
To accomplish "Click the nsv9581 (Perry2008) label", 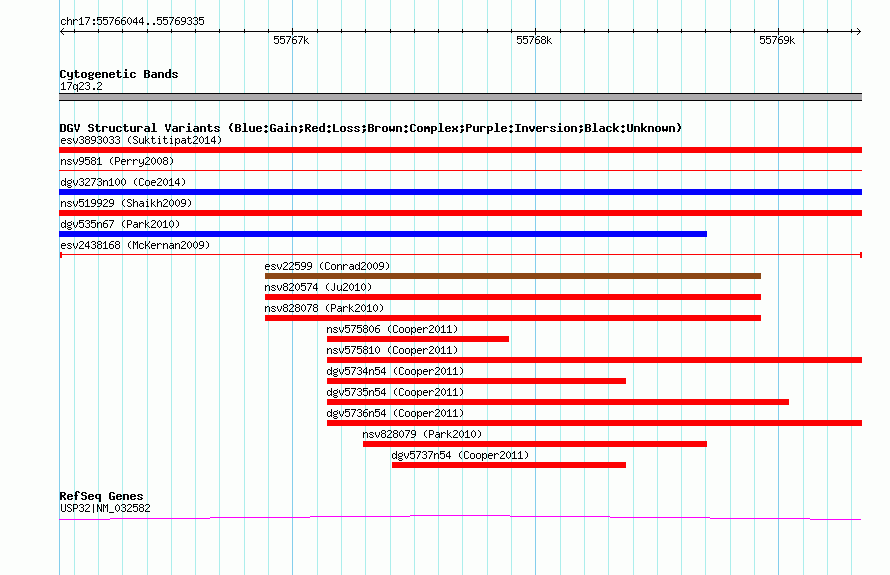I will click(x=117, y=161).
